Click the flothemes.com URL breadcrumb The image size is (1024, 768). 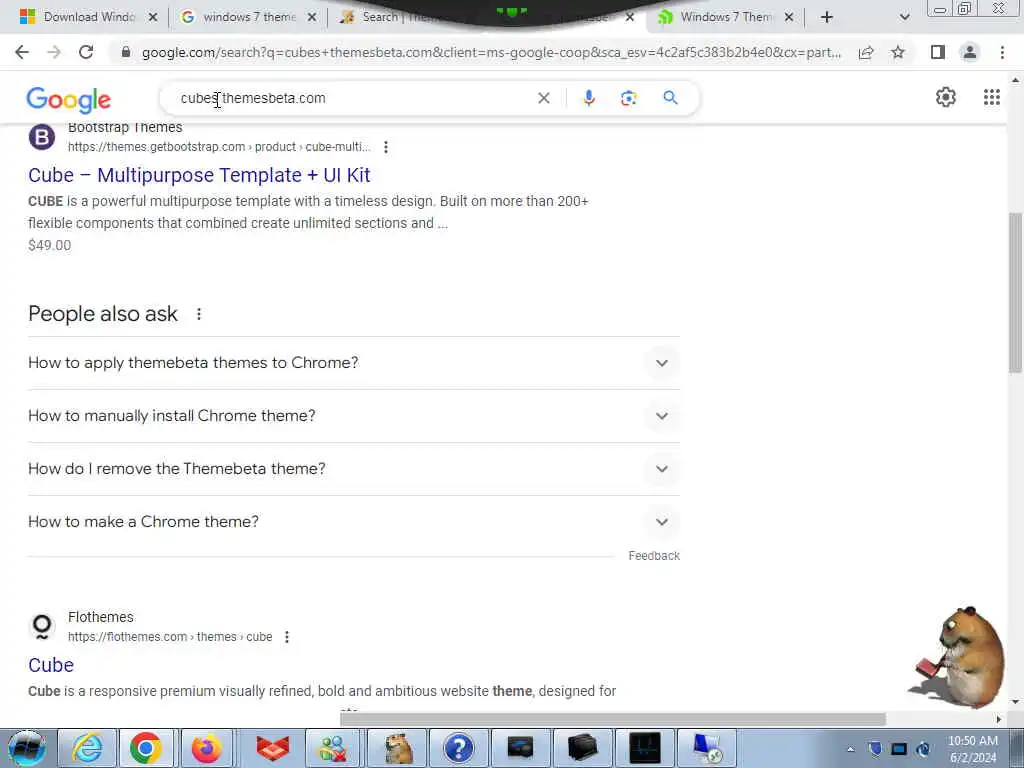[x=170, y=637]
